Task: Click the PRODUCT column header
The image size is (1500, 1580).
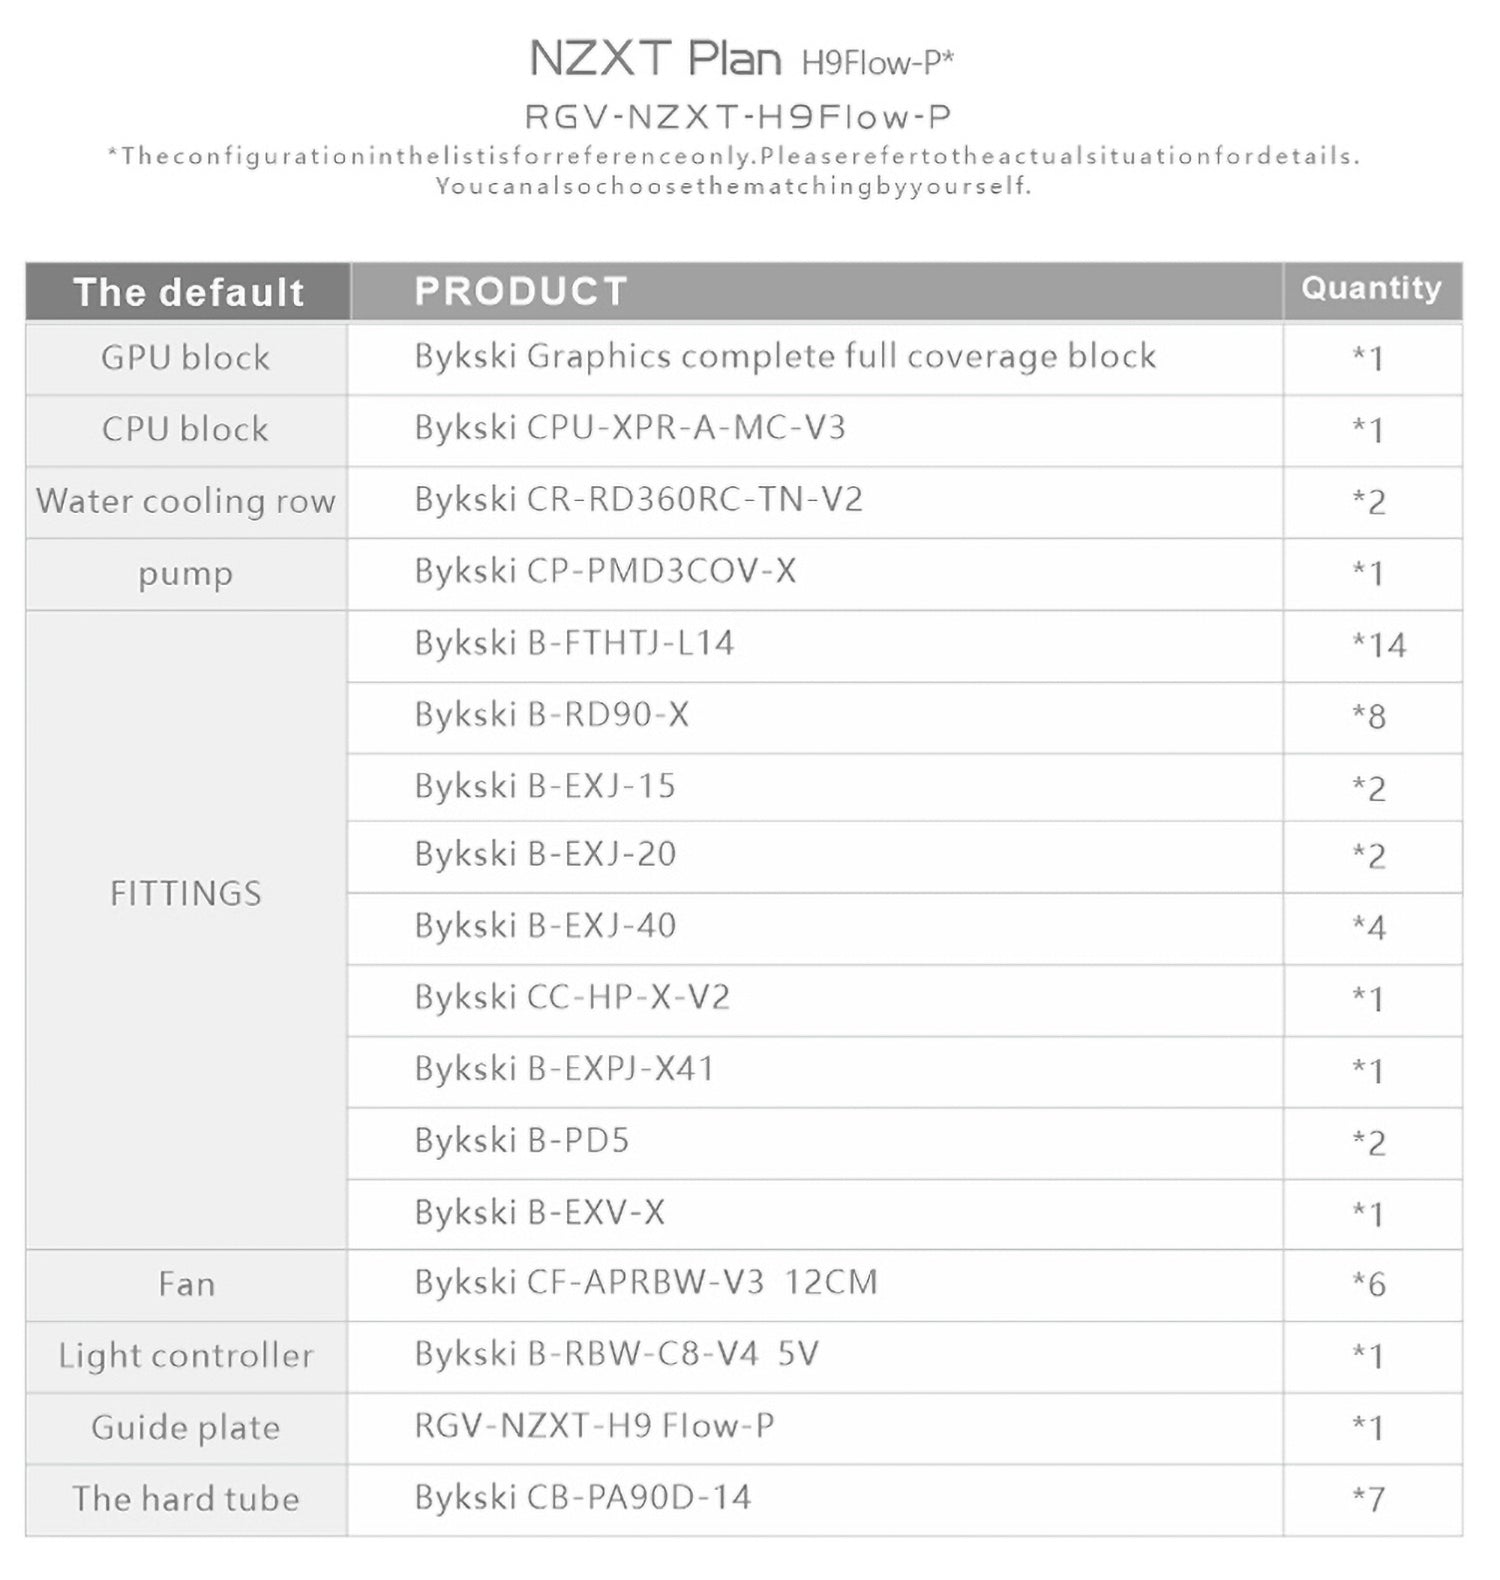Action: (x=521, y=291)
